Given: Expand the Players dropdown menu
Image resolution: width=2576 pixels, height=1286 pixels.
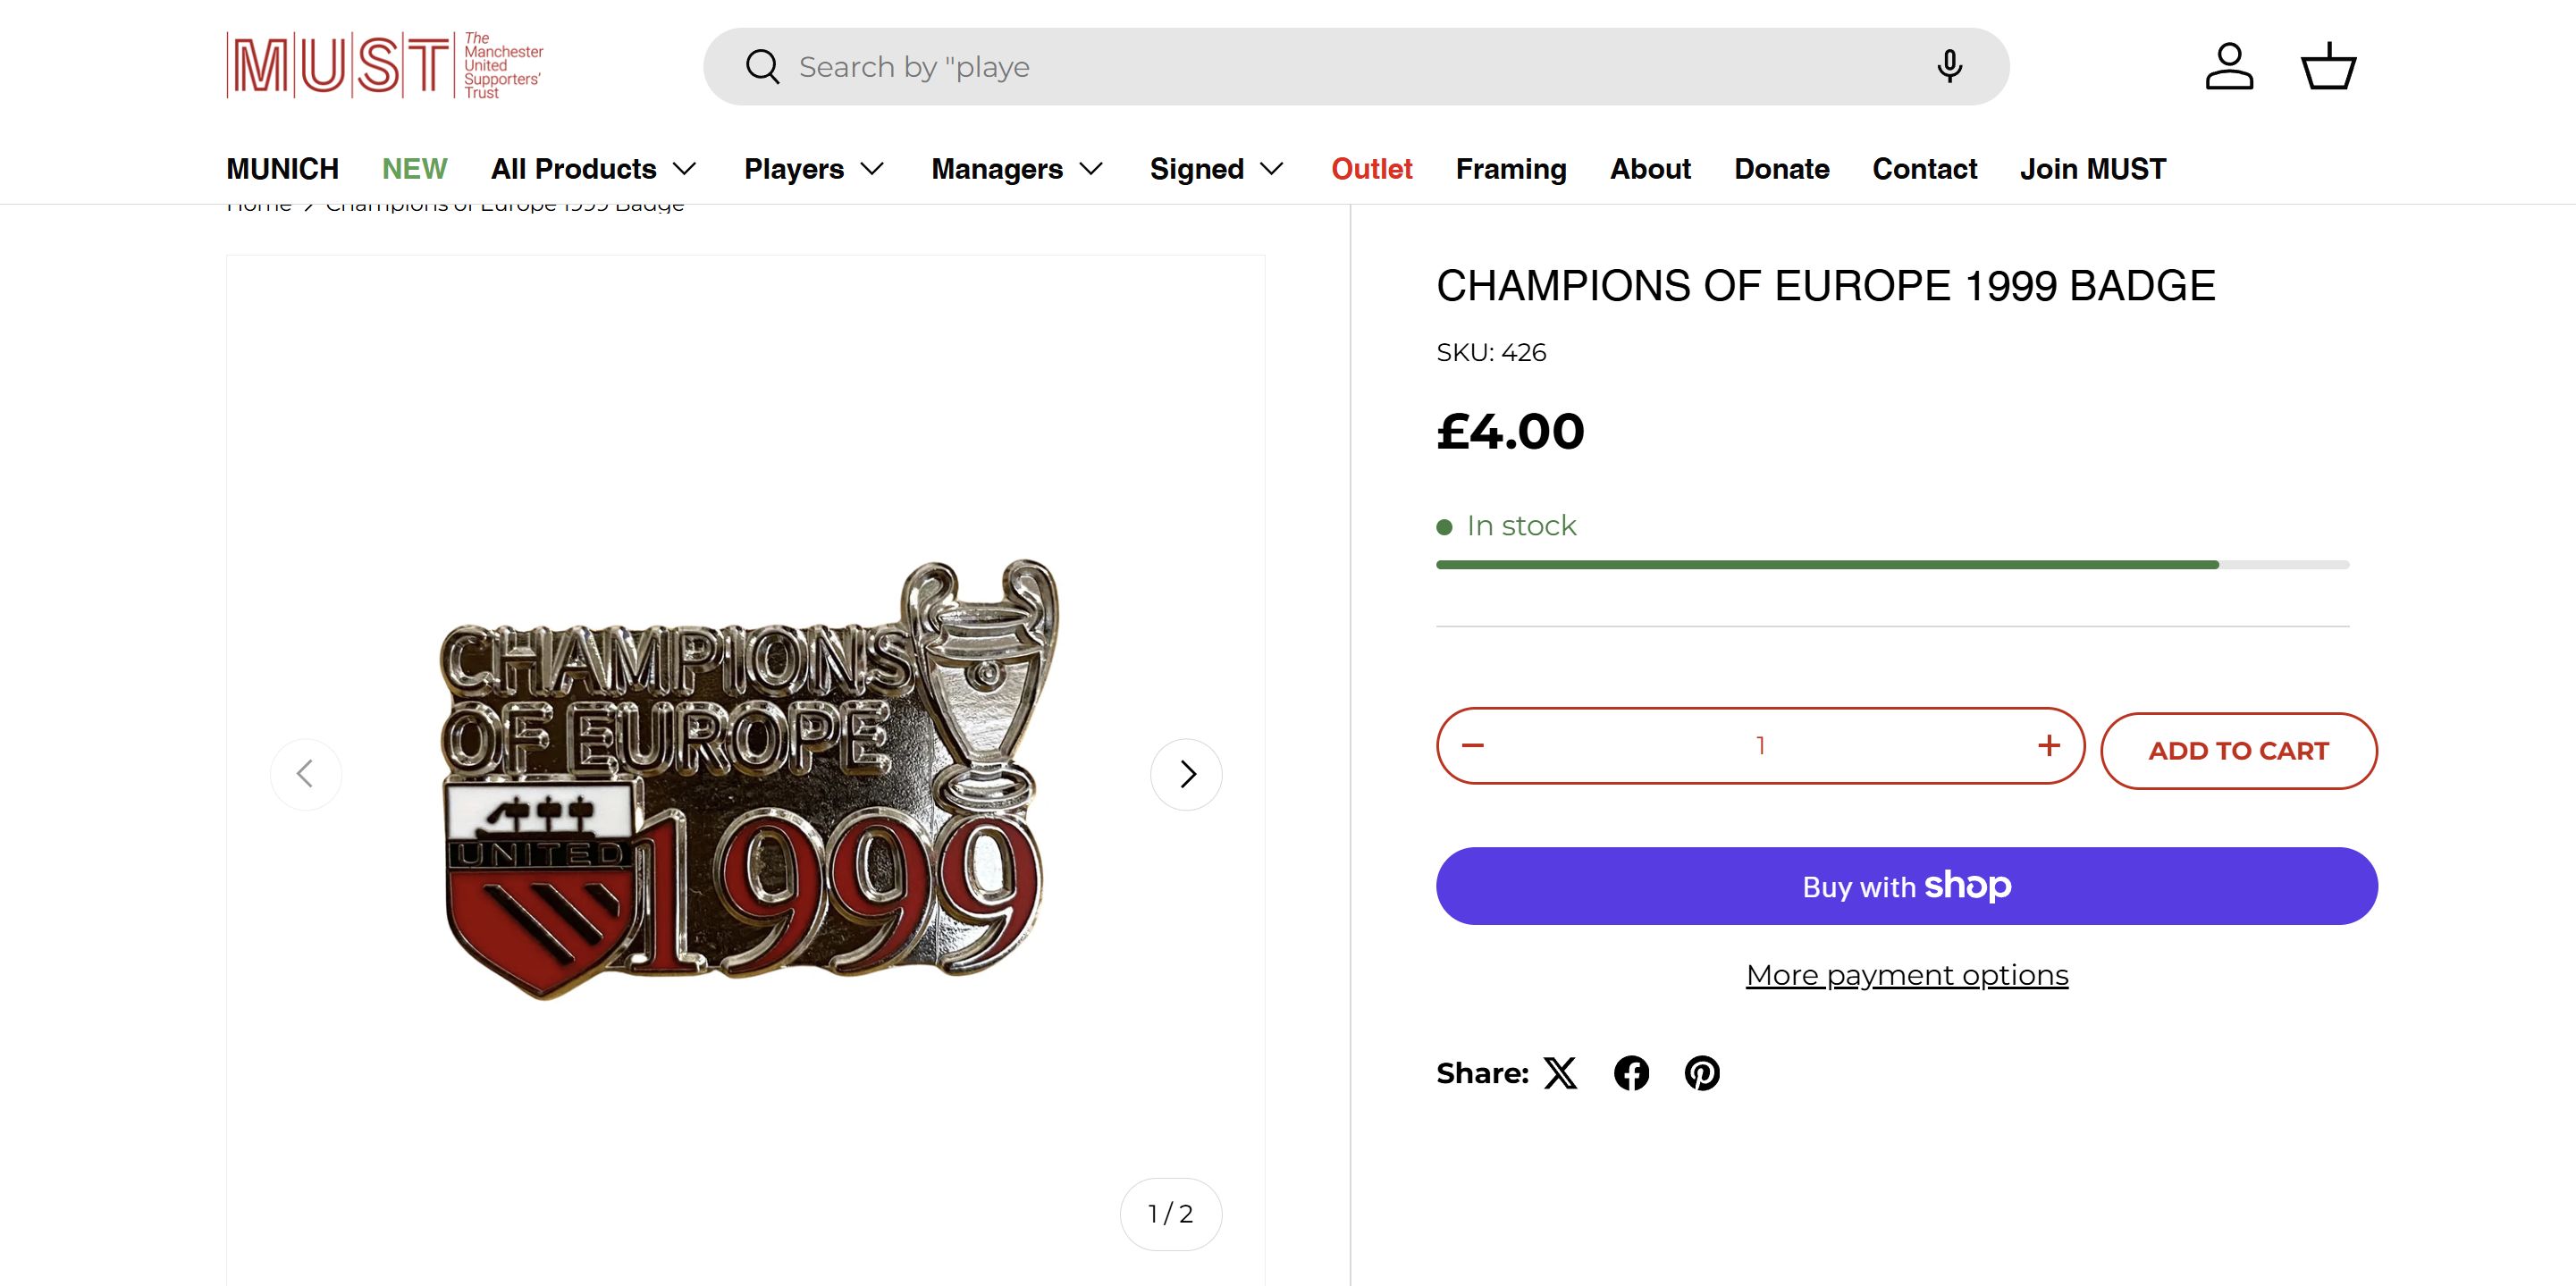Looking at the screenshot, I should tap(814, 169).
